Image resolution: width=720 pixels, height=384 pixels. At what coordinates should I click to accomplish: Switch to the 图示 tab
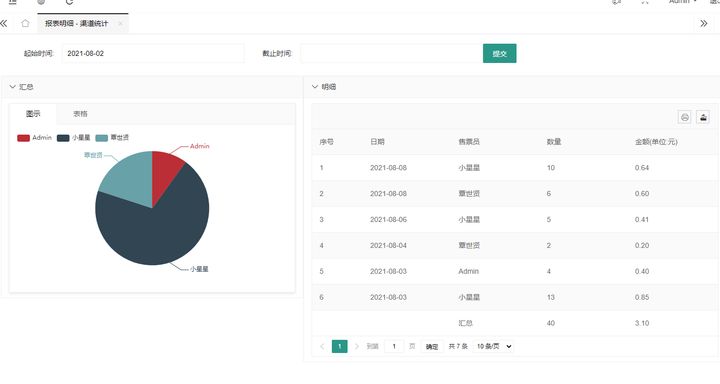click(33, 114)
